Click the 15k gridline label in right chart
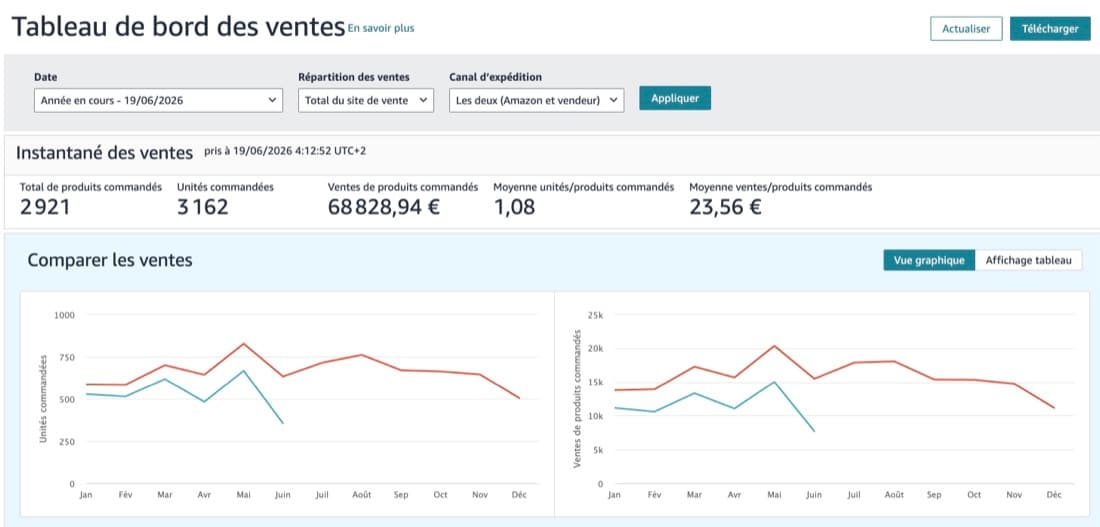The image size is (1100, 527). (x=596, y=382)
